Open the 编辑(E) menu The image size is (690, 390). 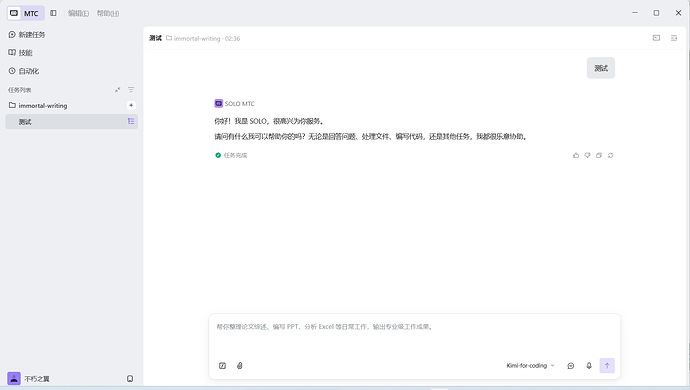78,14
